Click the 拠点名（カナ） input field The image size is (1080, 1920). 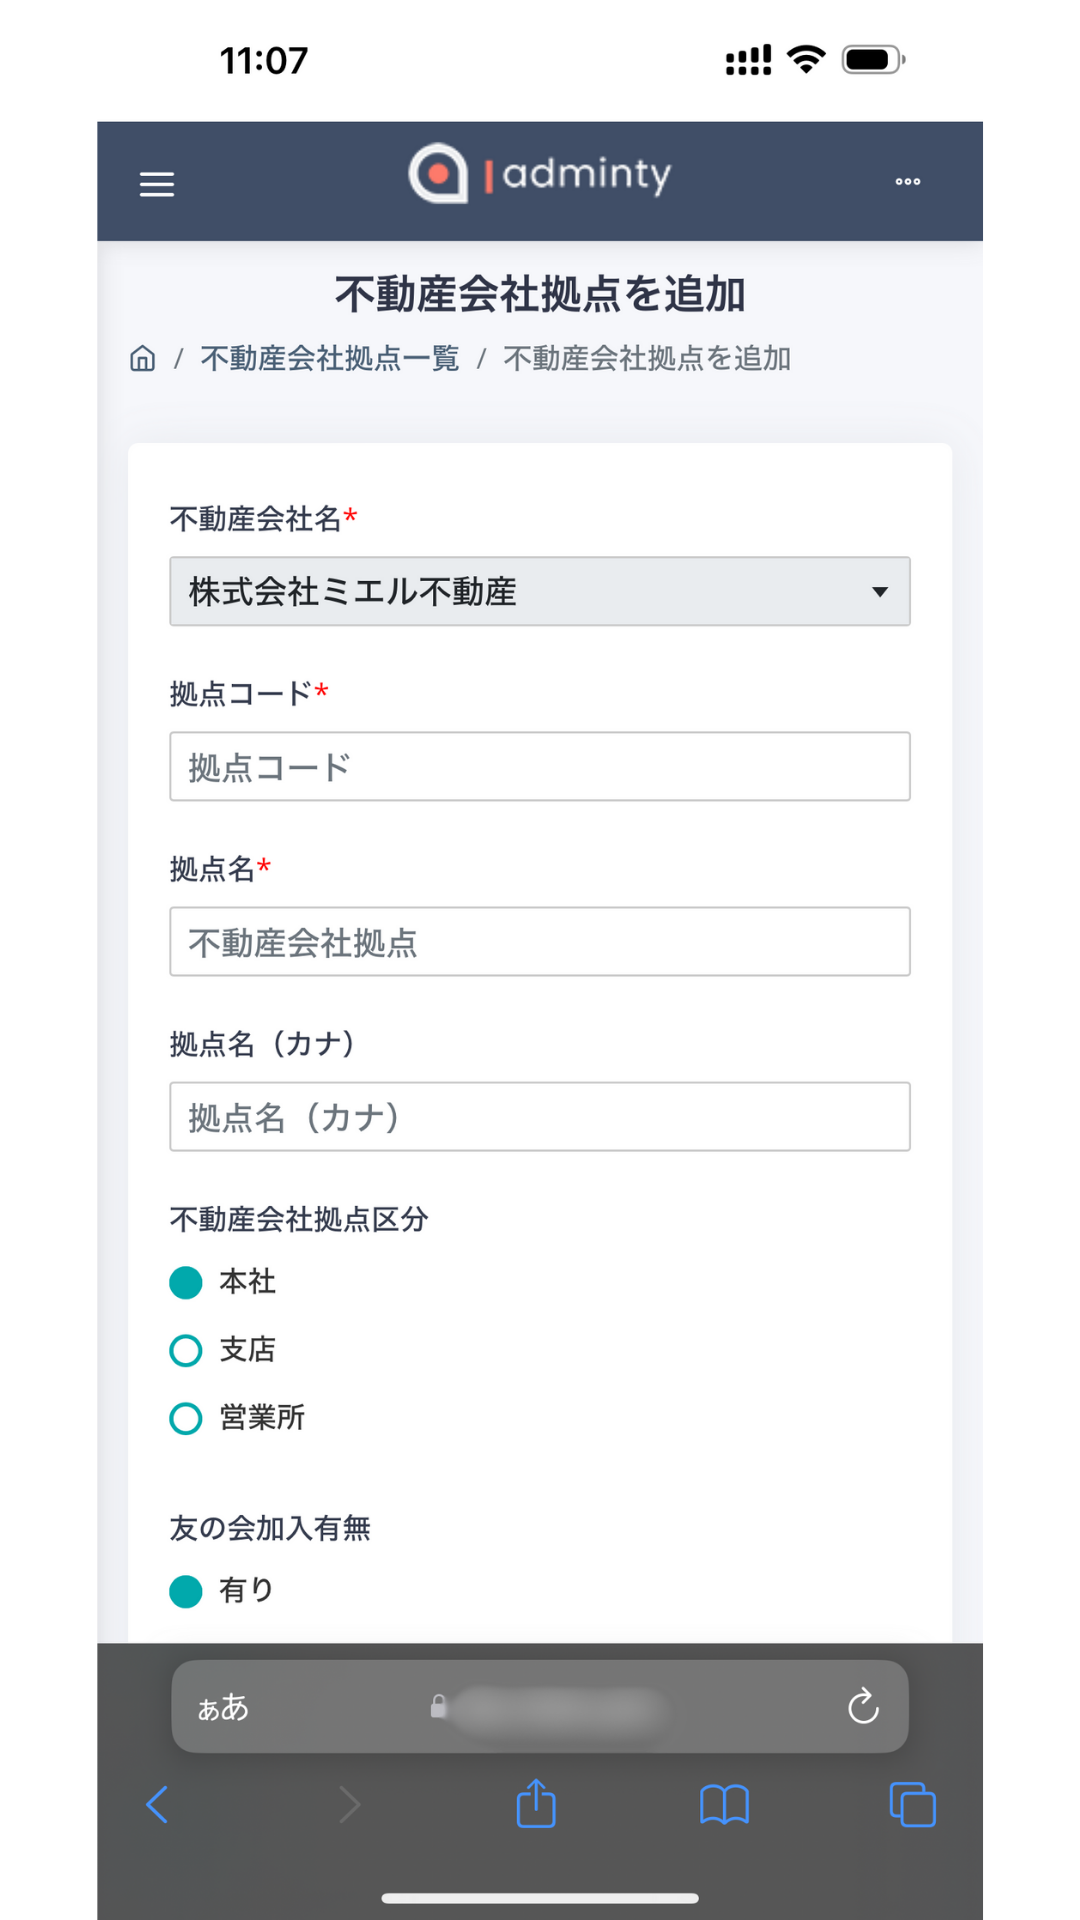click(539, 1117)
